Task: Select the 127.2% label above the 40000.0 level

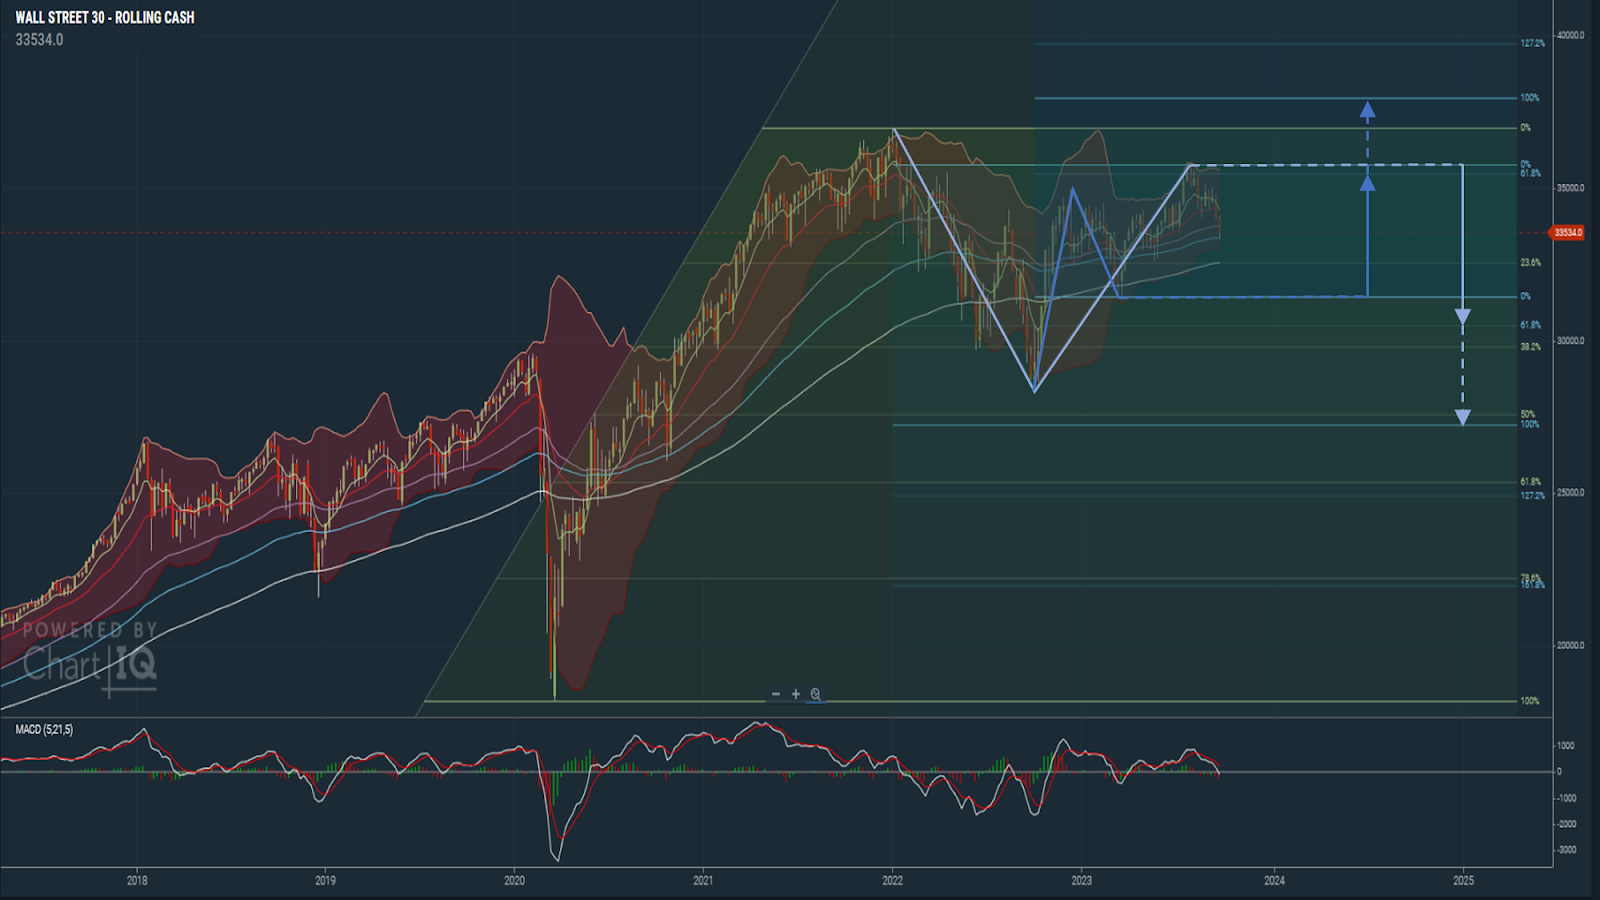Action: click(x=1533, y=44)
